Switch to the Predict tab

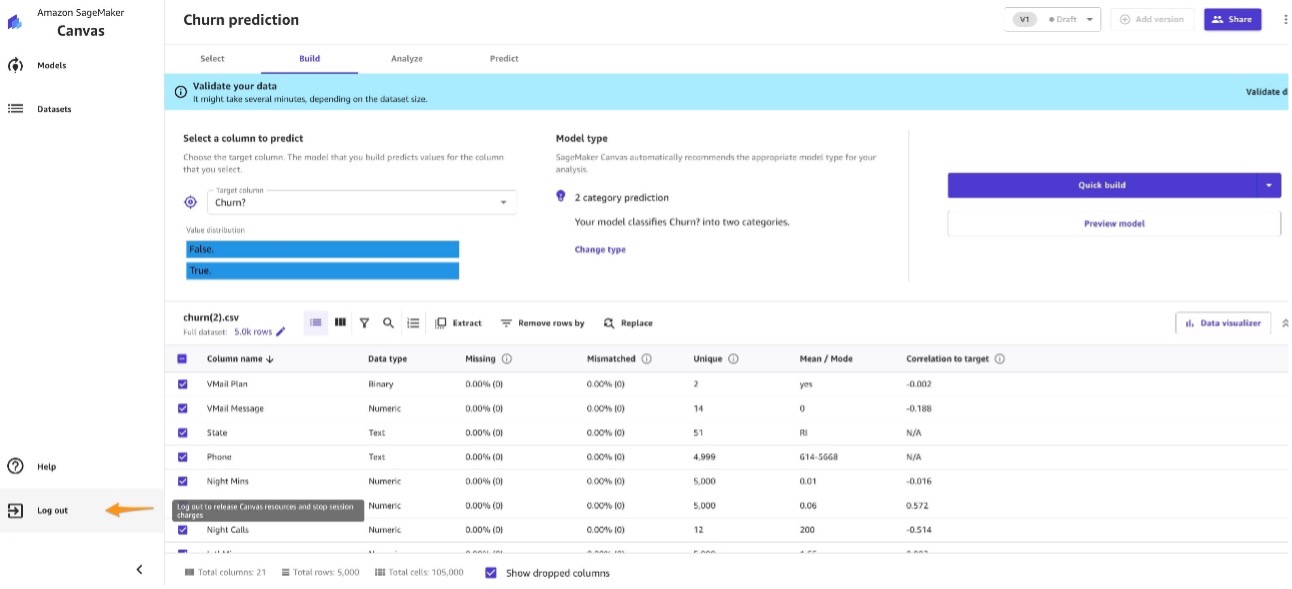(x=504, y=59)
